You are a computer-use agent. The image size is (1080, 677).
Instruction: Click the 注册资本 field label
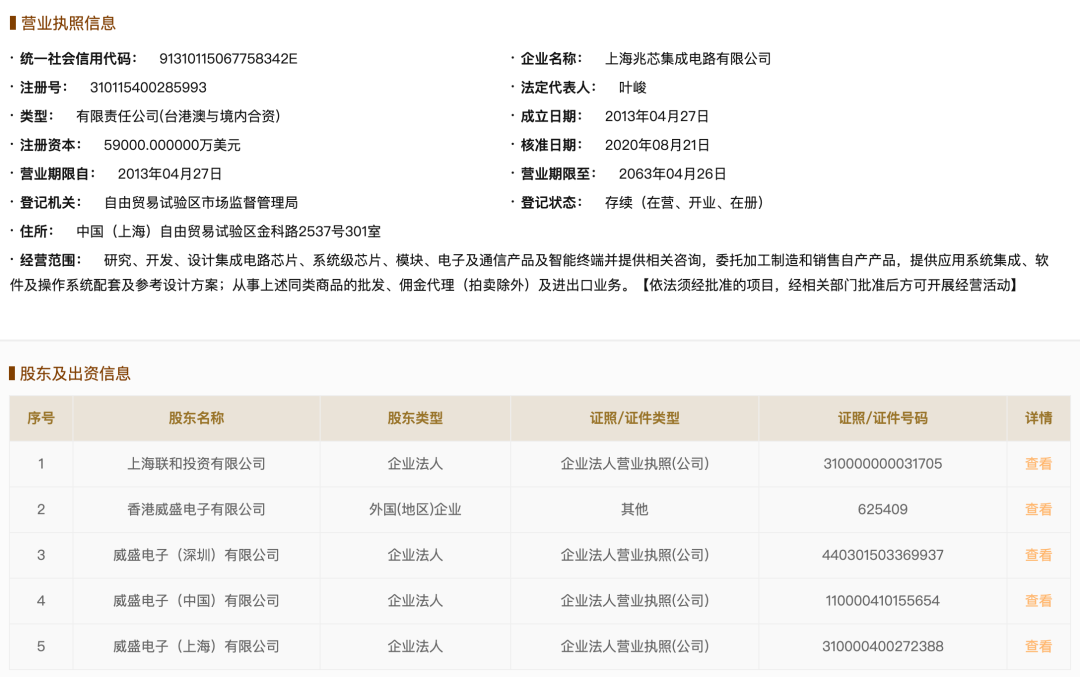(50, 145)
